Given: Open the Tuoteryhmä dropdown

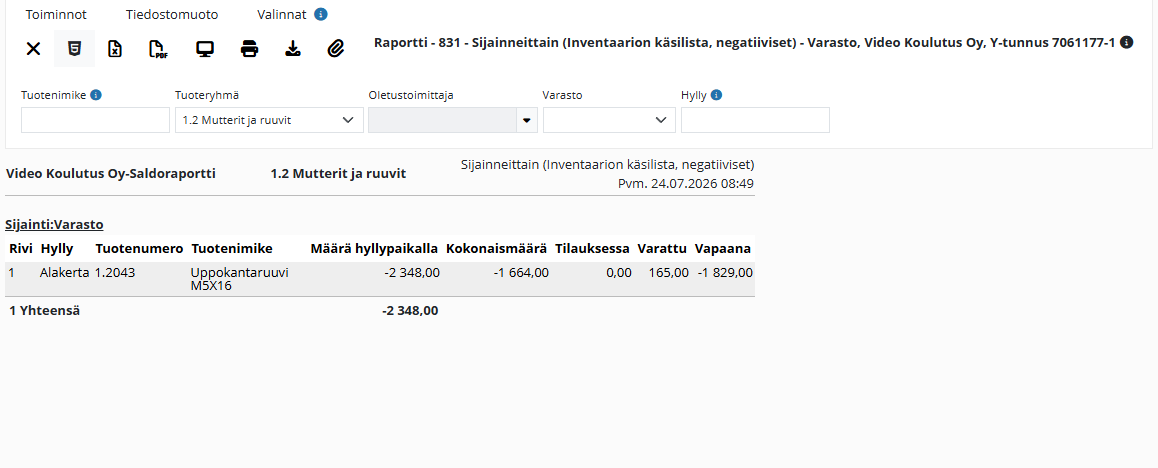Looking at the screenshot, I should (x=269, y=120).
